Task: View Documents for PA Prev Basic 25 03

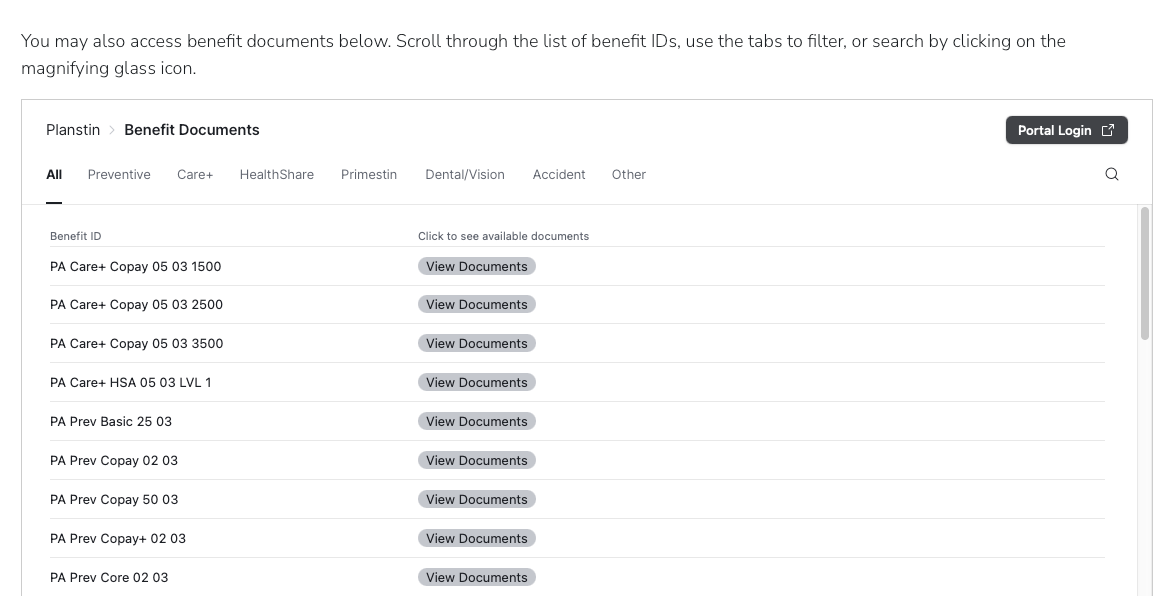Action: pyautogui.click(x=476, y=421)
